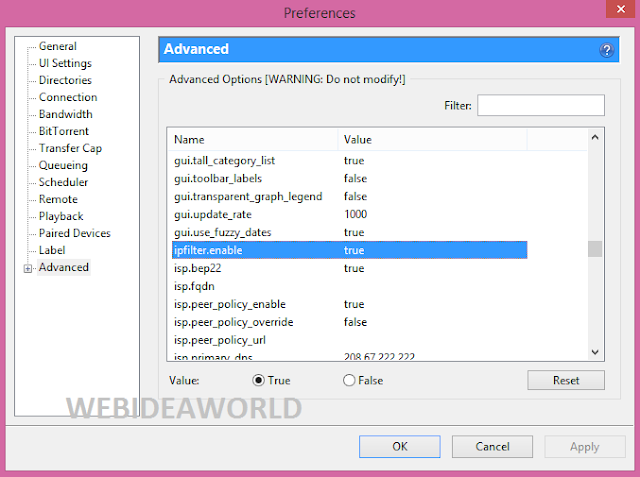
Task: Click false value of gui.toolbar_labels
Action: coord(356,178)
